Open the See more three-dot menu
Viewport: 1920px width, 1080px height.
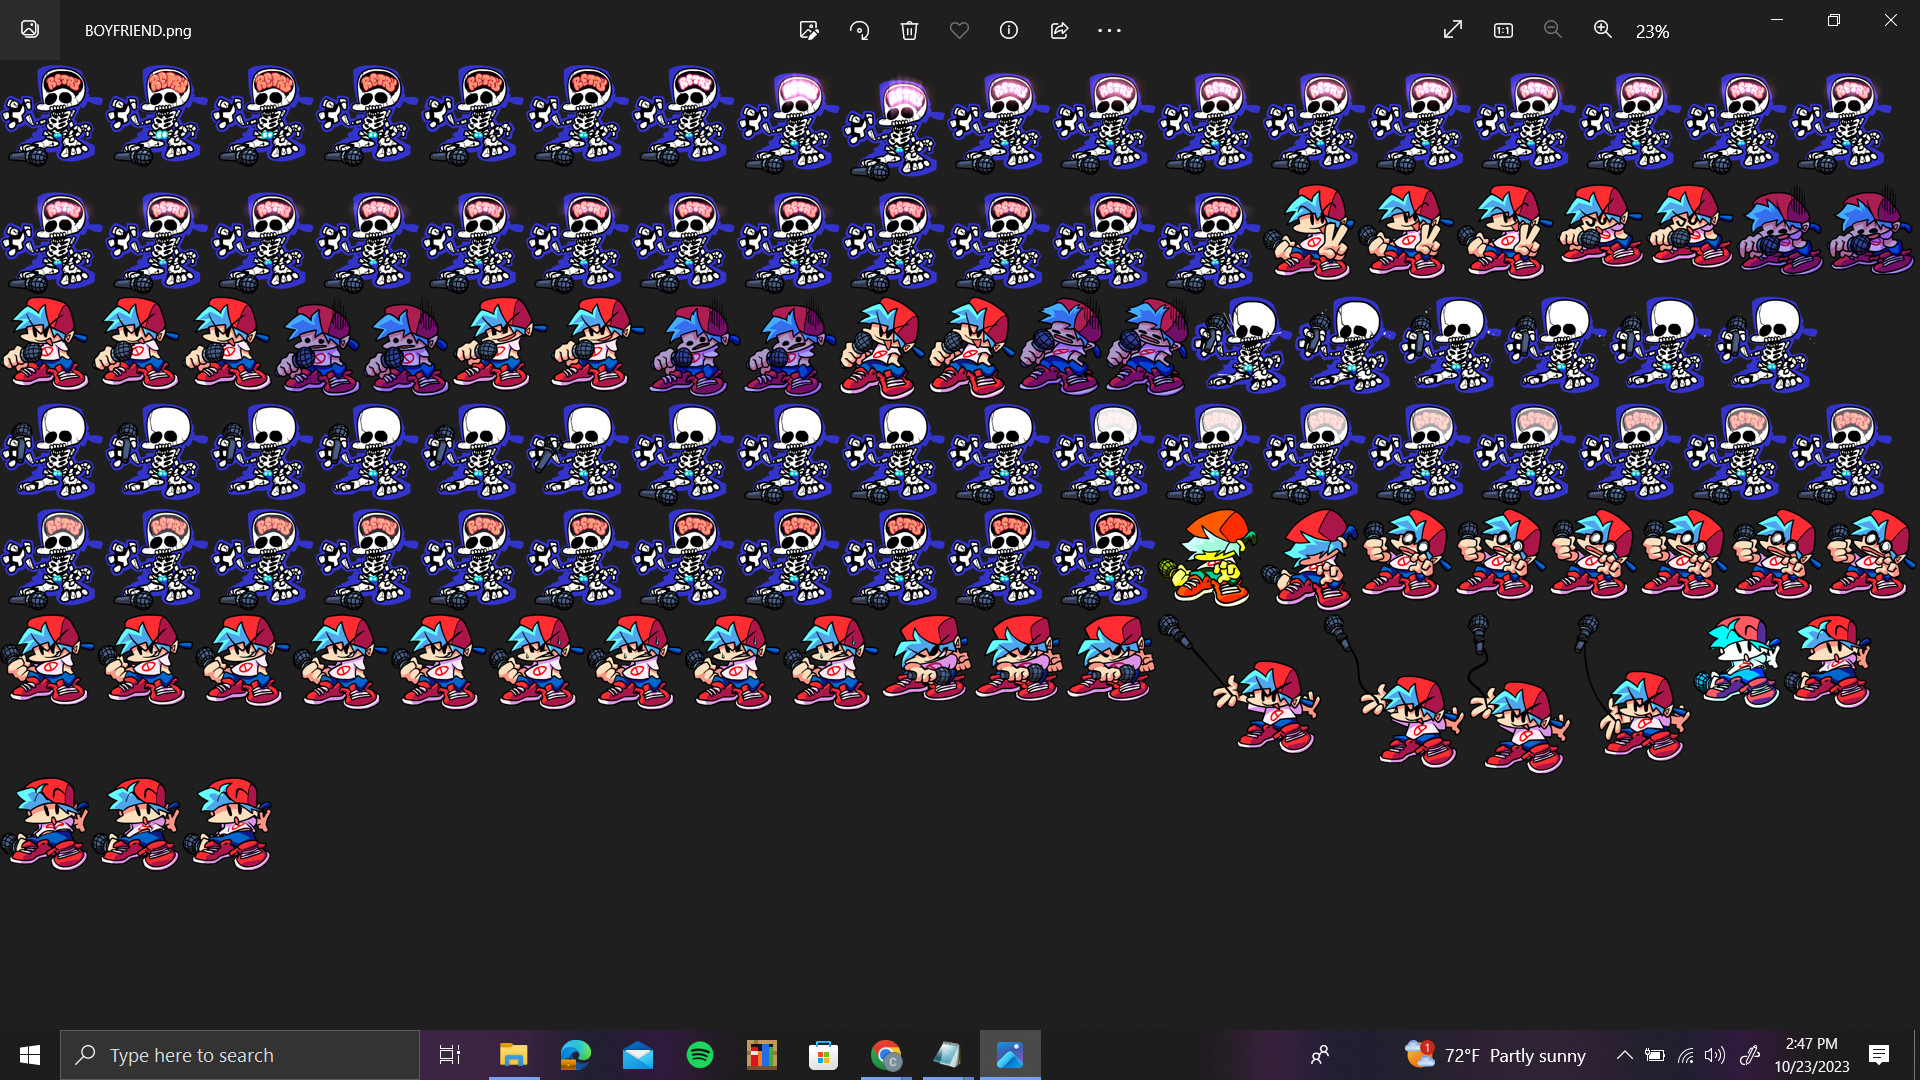(x=1109, y=30)
